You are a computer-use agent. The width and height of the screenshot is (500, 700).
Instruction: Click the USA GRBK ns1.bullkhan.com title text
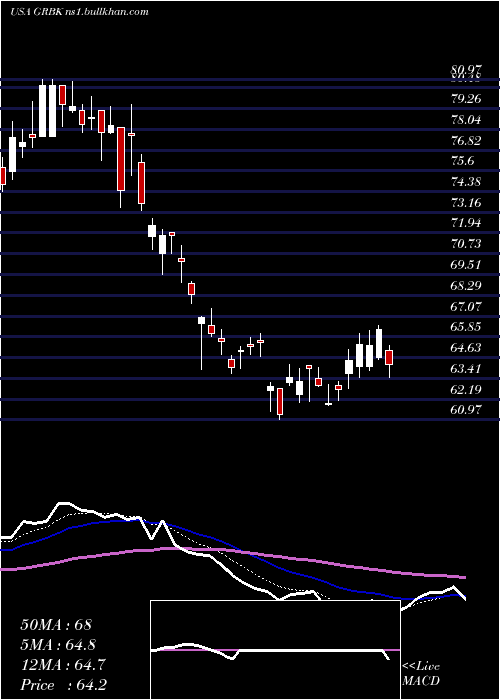point(79,12)
